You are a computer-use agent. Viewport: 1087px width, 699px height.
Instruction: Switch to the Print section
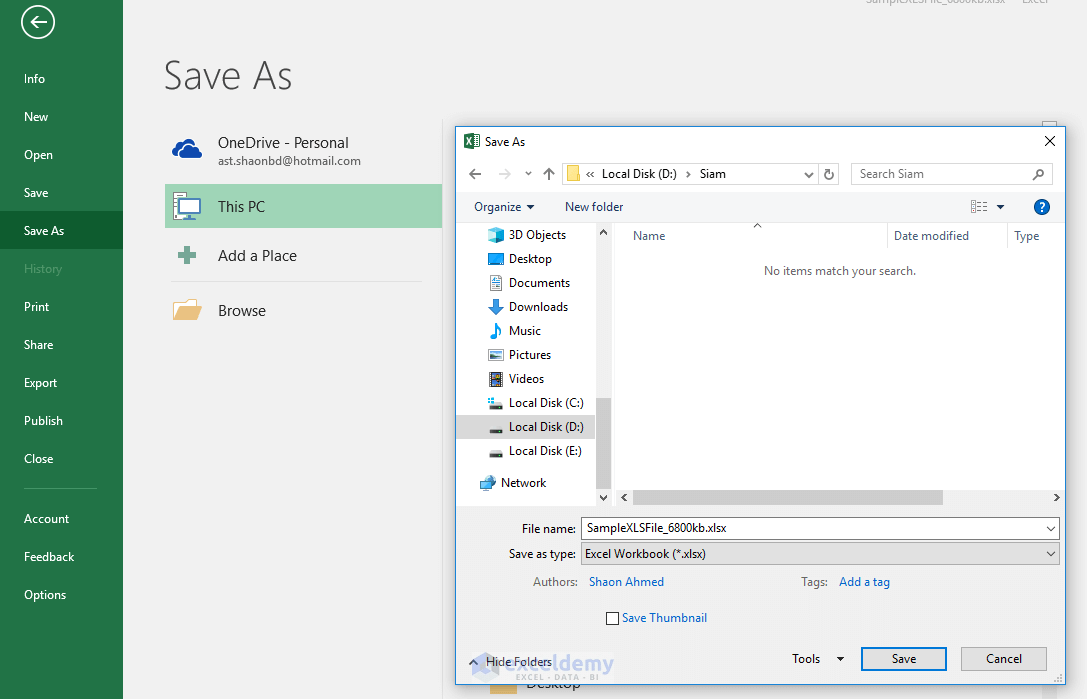coord(37,306)
